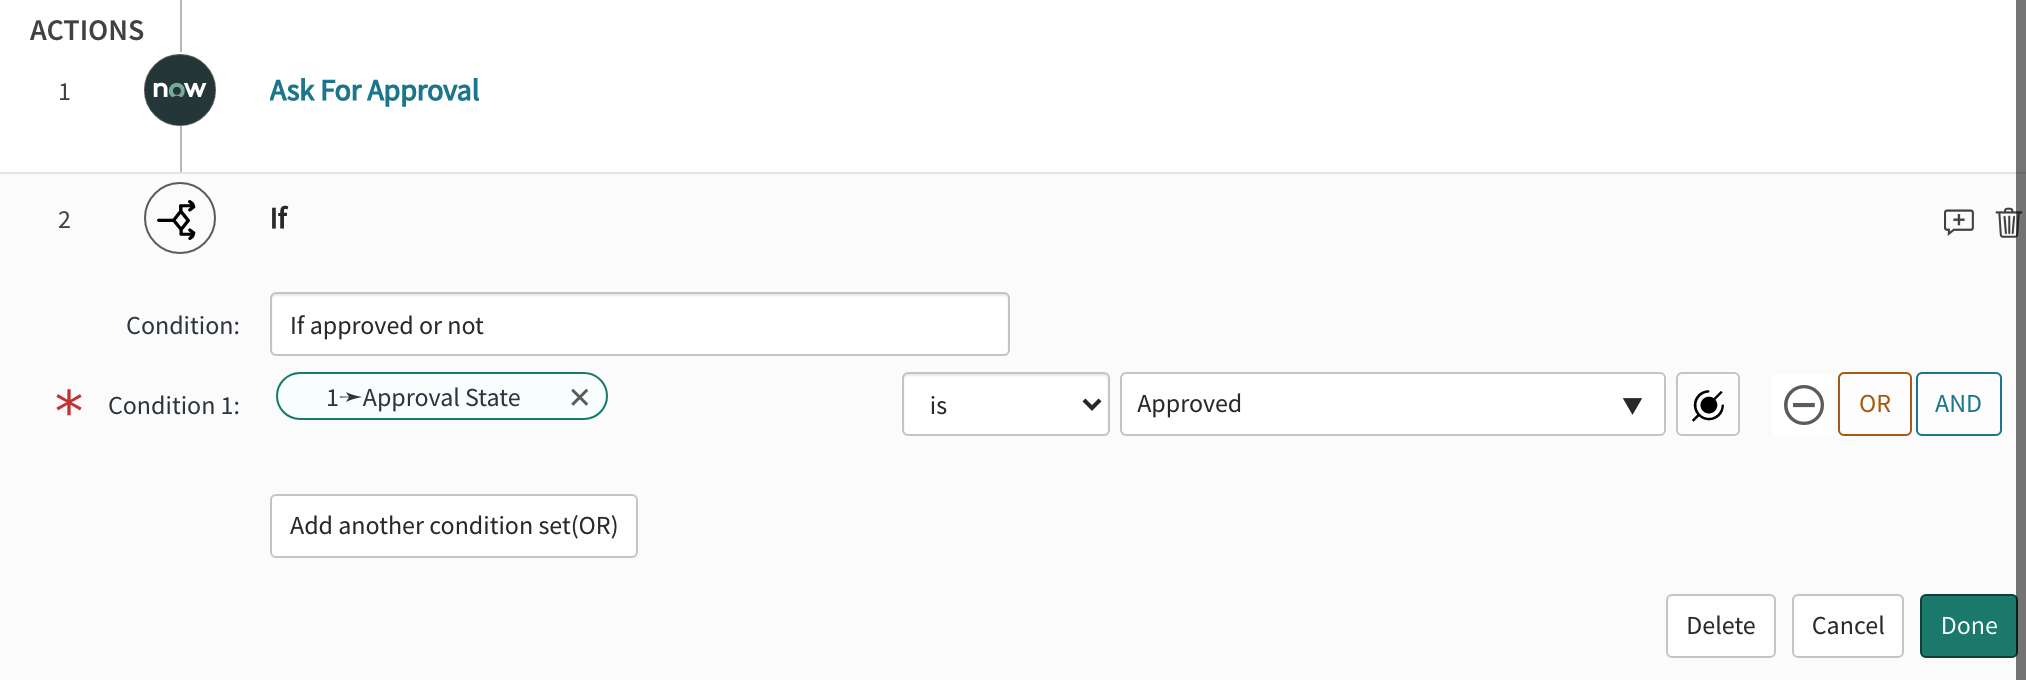Click the ACTIONS section header
Image resolution: width=2026 pixels, height=680 pixels.
(86, 30)
